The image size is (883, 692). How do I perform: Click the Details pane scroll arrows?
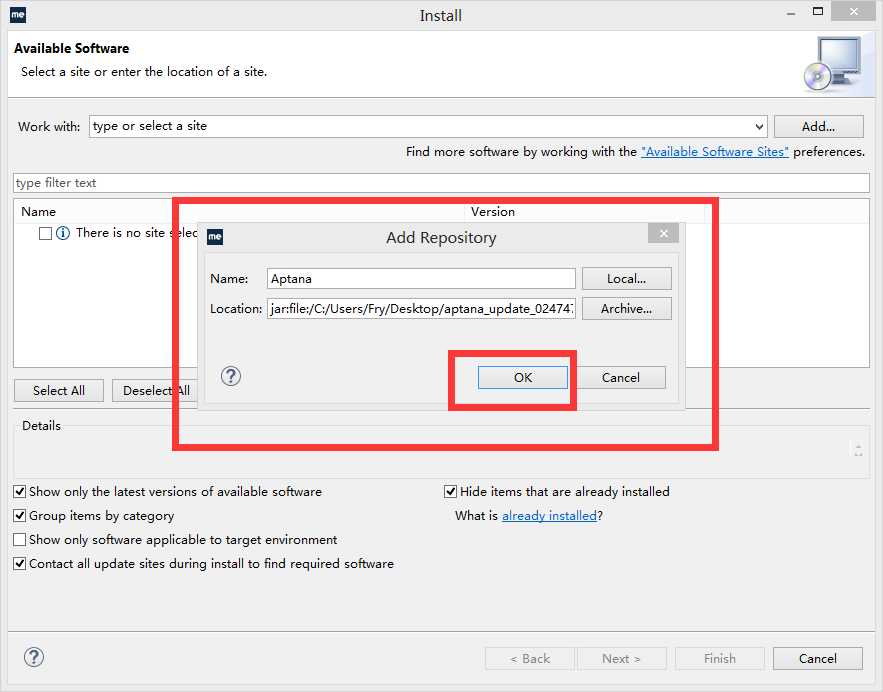tap(858, 450)
